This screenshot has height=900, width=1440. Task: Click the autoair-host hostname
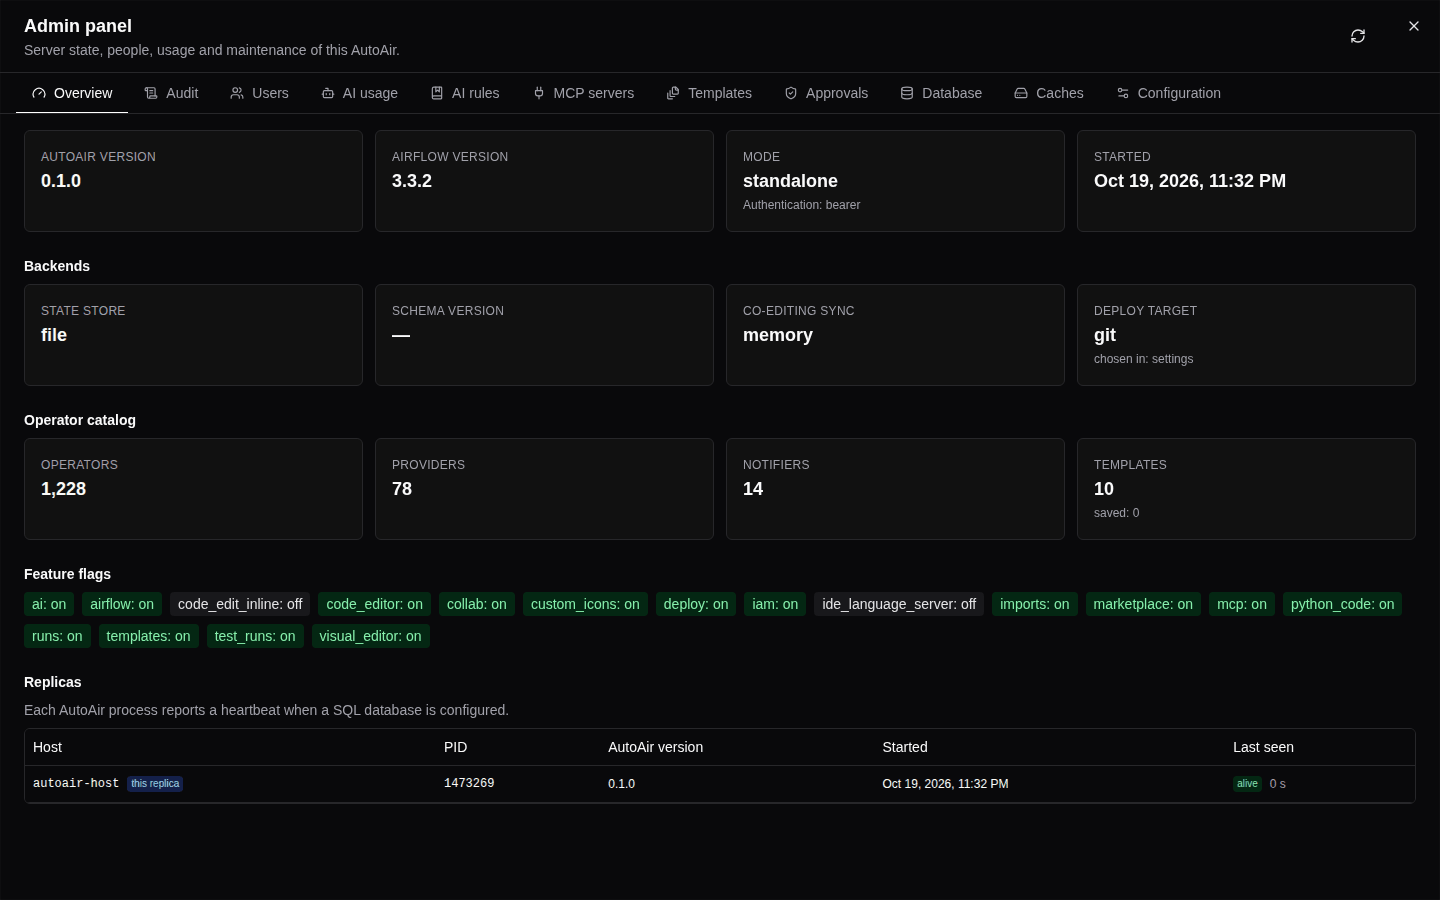76,783
